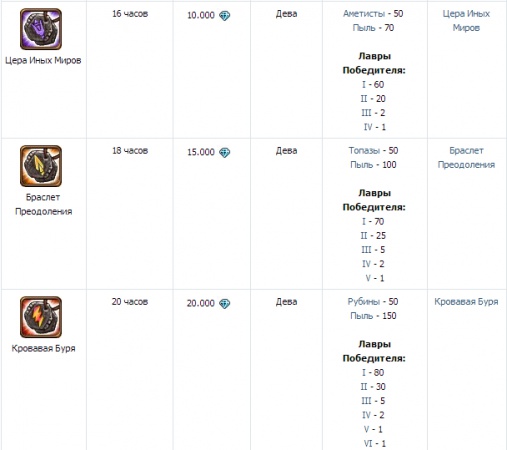Screen dimensions: 507x450
Task: Open the Топазы resource link
Action: 364,151
